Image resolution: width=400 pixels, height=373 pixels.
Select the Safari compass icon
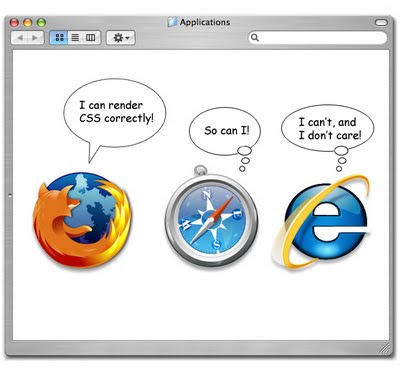[x=211, y=217]
